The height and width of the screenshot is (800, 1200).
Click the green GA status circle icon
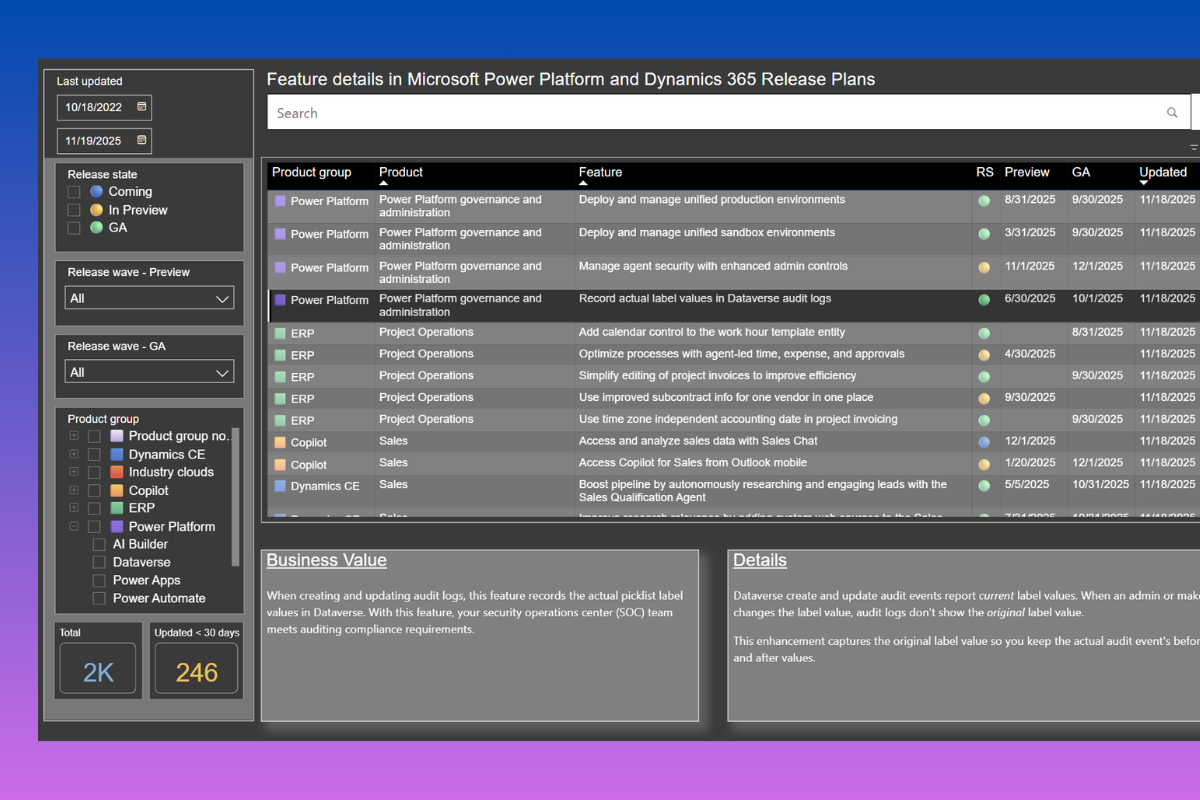(x=96, y=228)
